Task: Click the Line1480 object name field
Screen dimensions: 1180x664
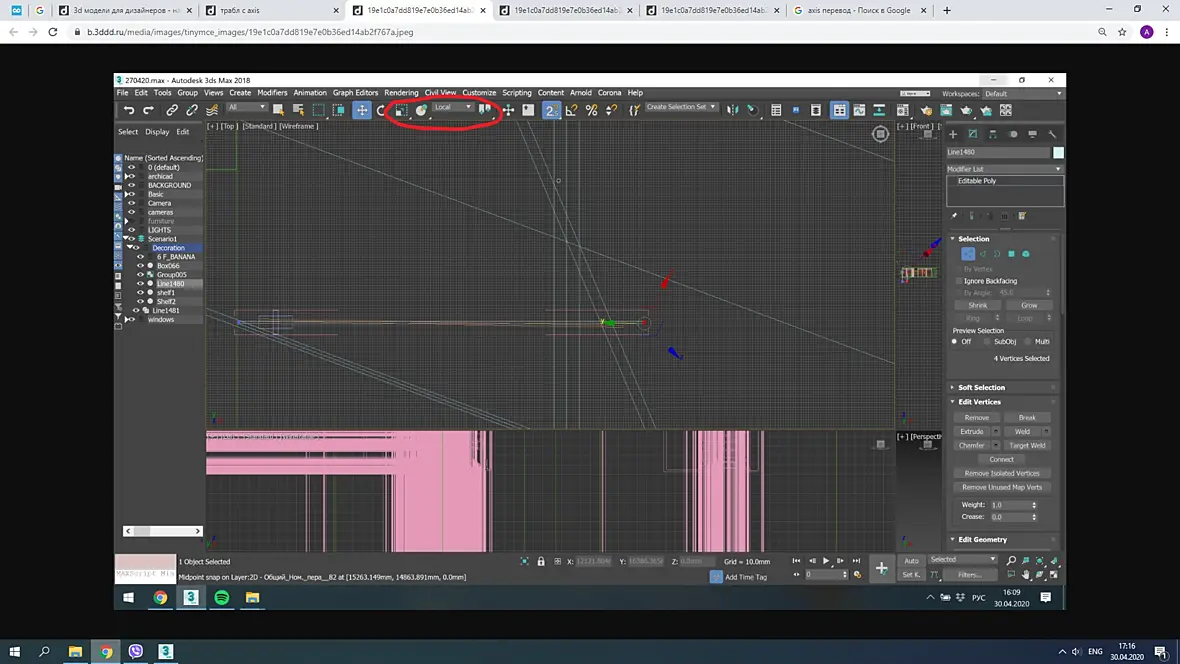Action: [x=998, y=152]
